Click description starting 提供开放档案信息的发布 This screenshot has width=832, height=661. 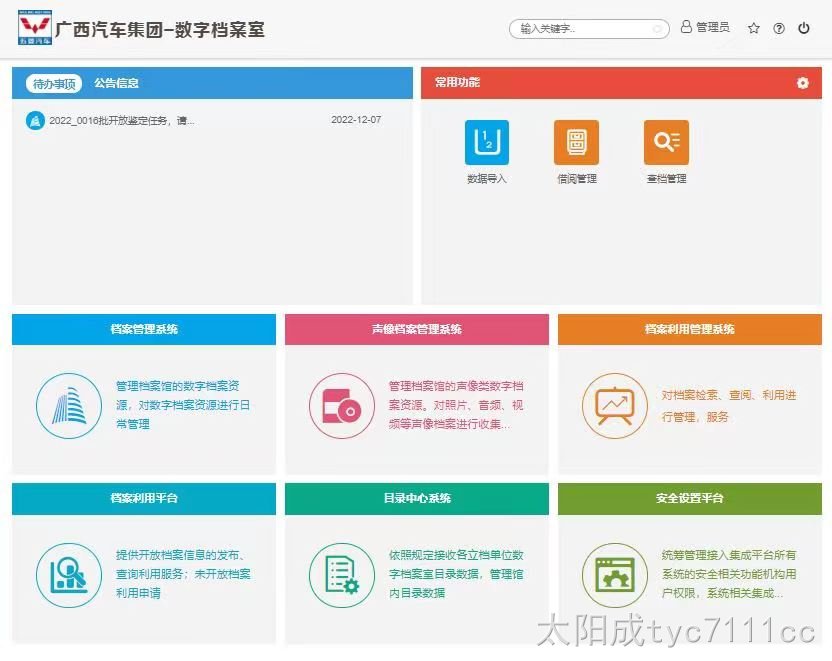183,574
